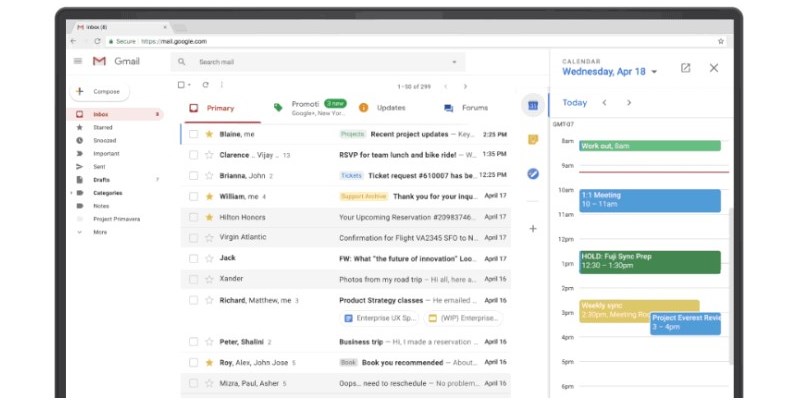
Task: Click the Search mail field
Action: click(x=318, y=62)
